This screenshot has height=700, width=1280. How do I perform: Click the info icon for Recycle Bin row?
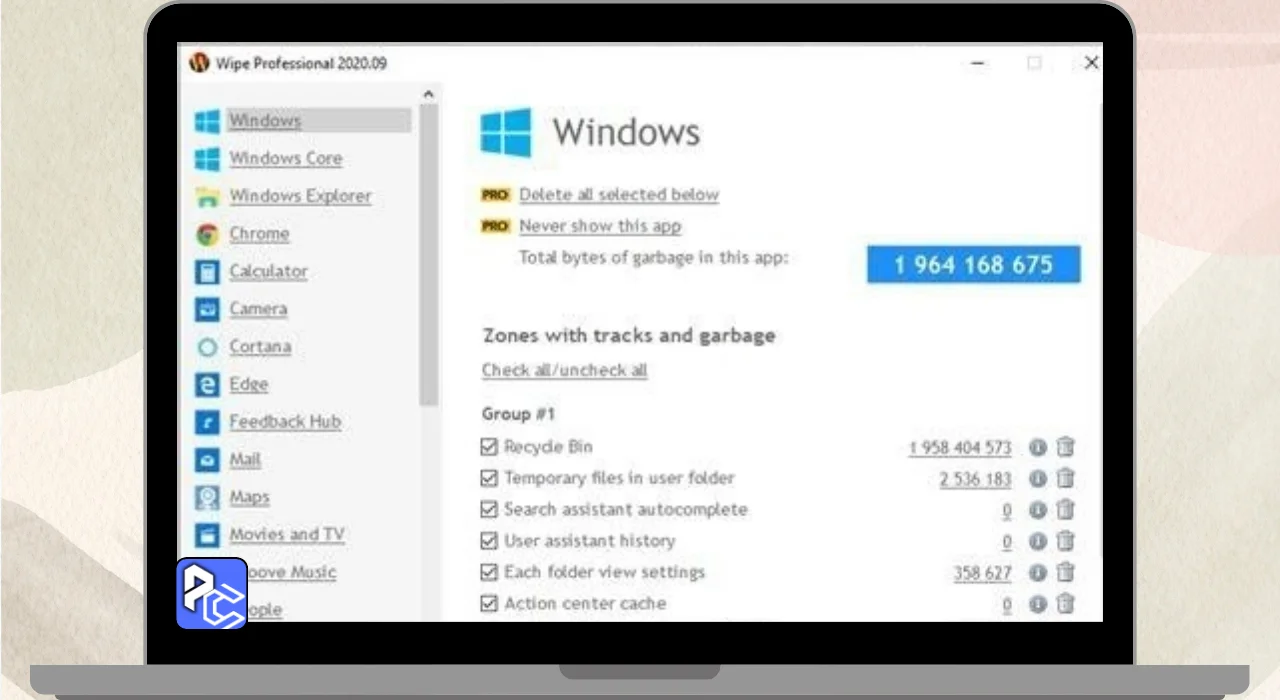1038,448
